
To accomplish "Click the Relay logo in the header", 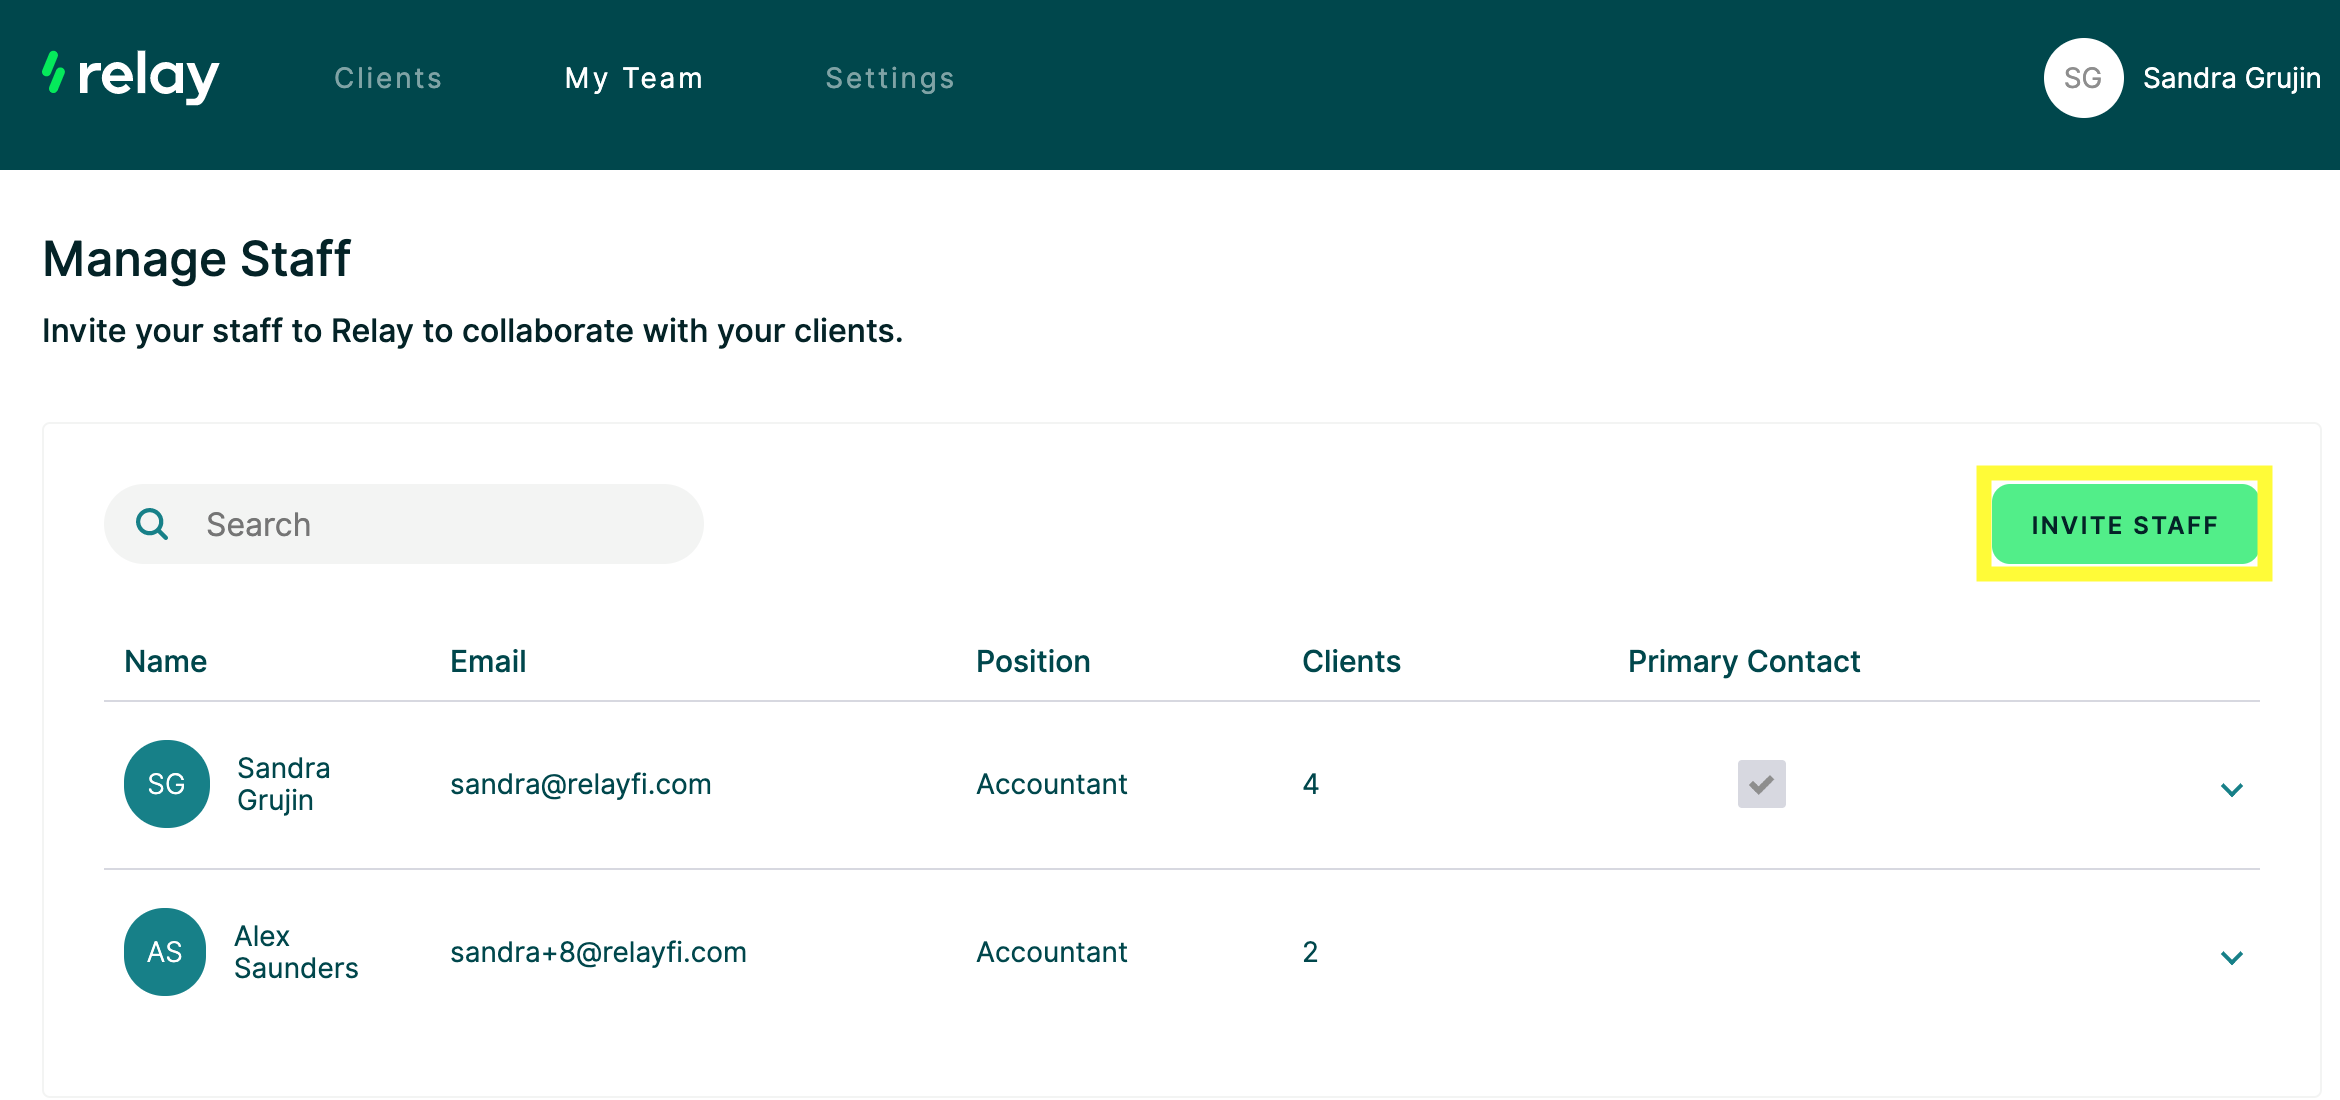I will tap(131, 77).
